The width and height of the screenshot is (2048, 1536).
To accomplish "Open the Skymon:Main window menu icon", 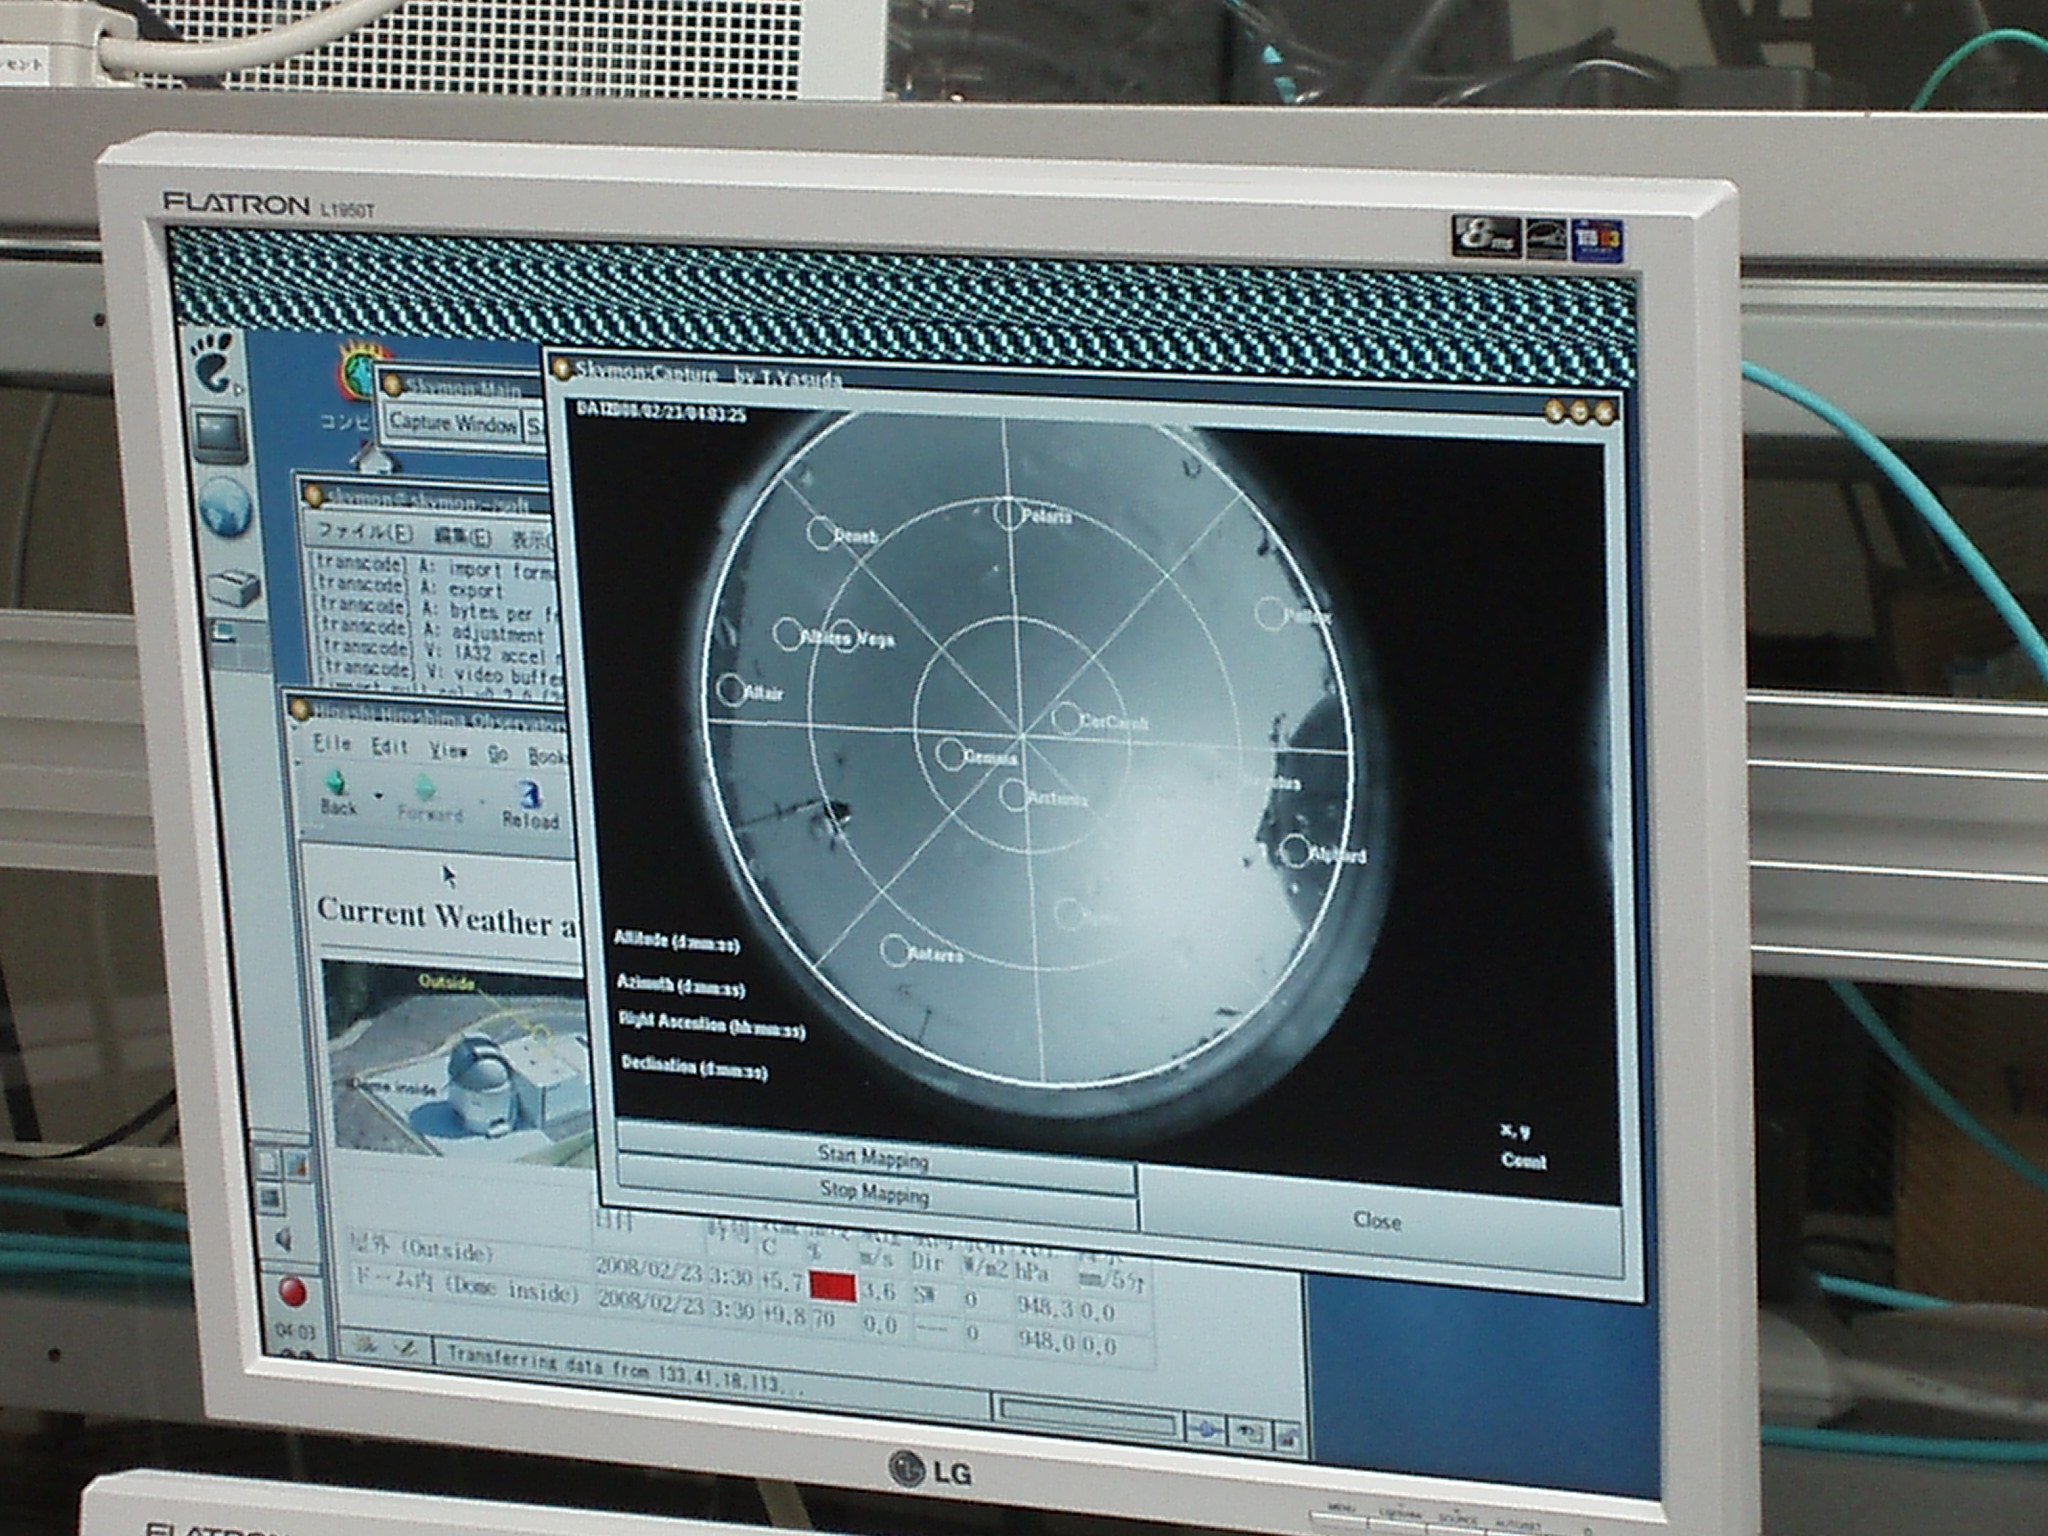I will coord(393,385).
